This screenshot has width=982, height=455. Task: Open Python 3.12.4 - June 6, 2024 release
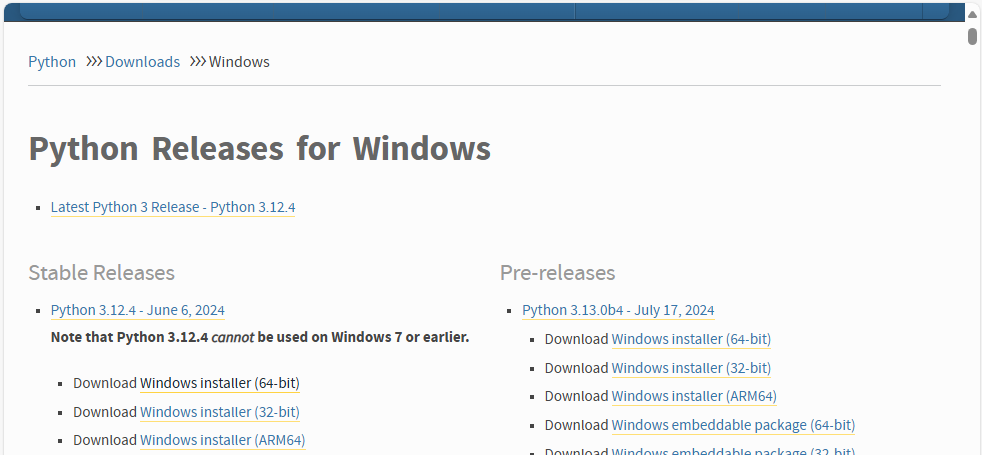(x=138, y=310)
